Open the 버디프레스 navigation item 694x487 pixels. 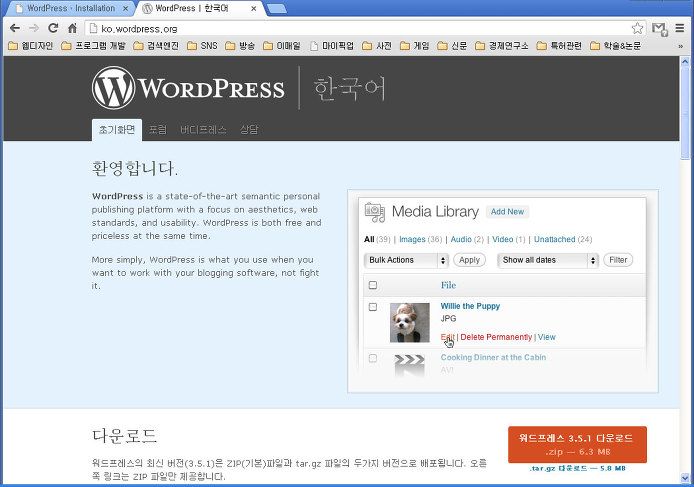click(x=203, y=130)
